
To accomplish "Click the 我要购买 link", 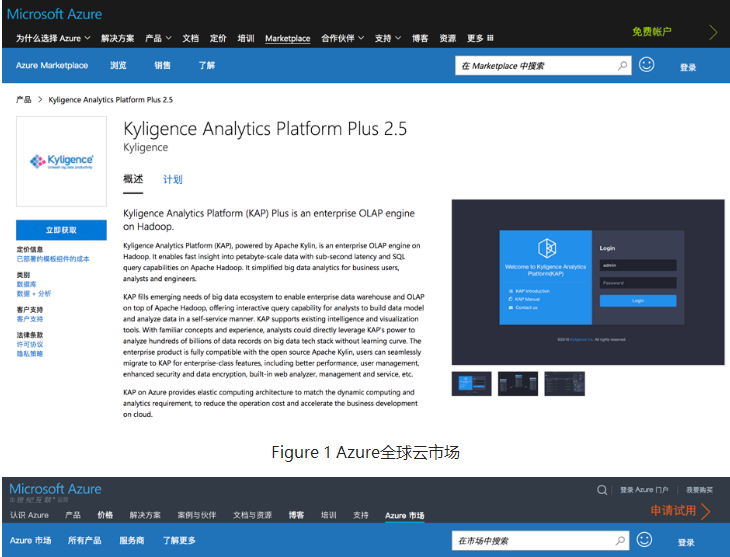I will [700, 490].
